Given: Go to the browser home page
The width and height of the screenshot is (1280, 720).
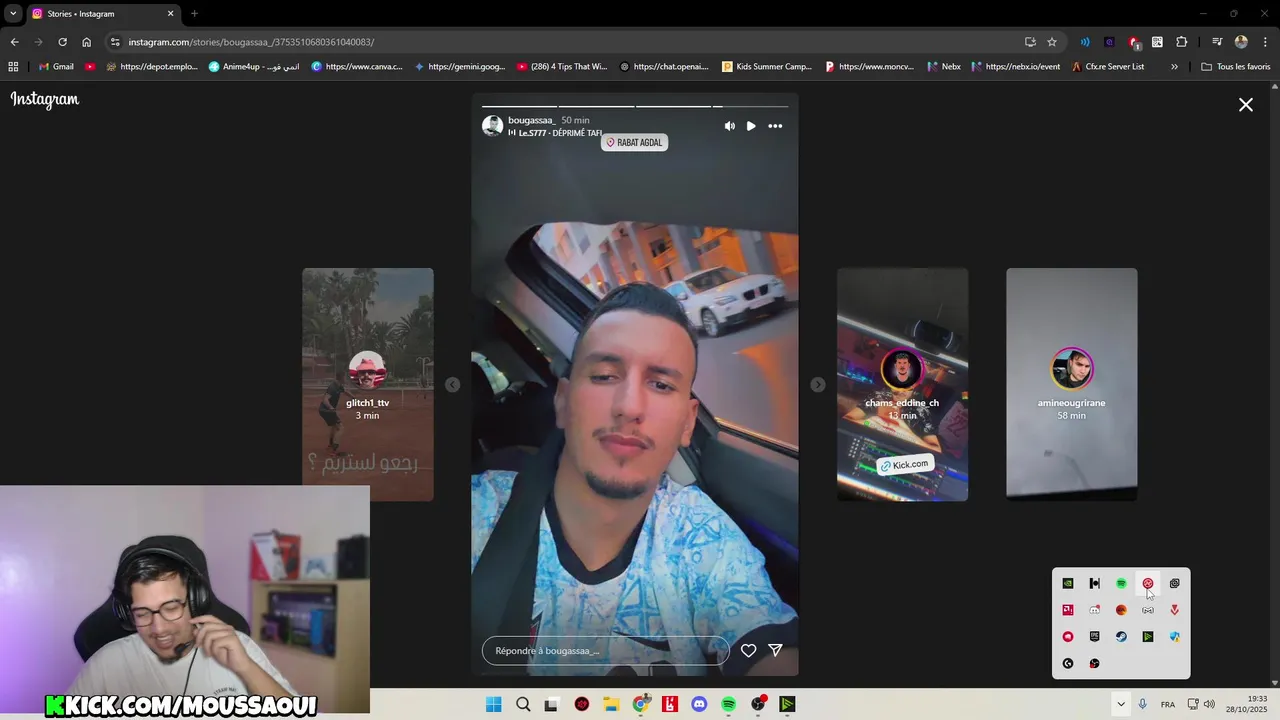Looking at the screenshot, I should 86,42.
